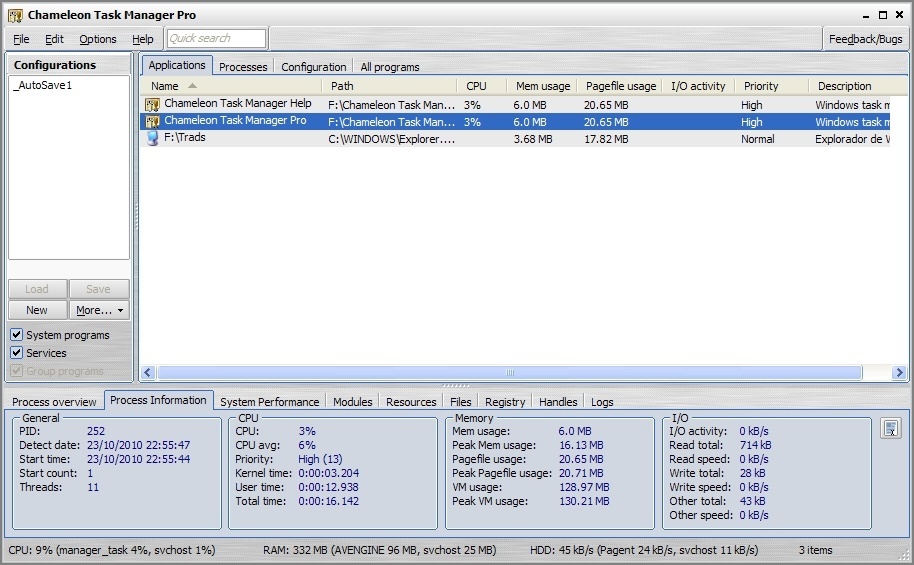Click the PID value 252
914x565 pixels.
(96, 431)
